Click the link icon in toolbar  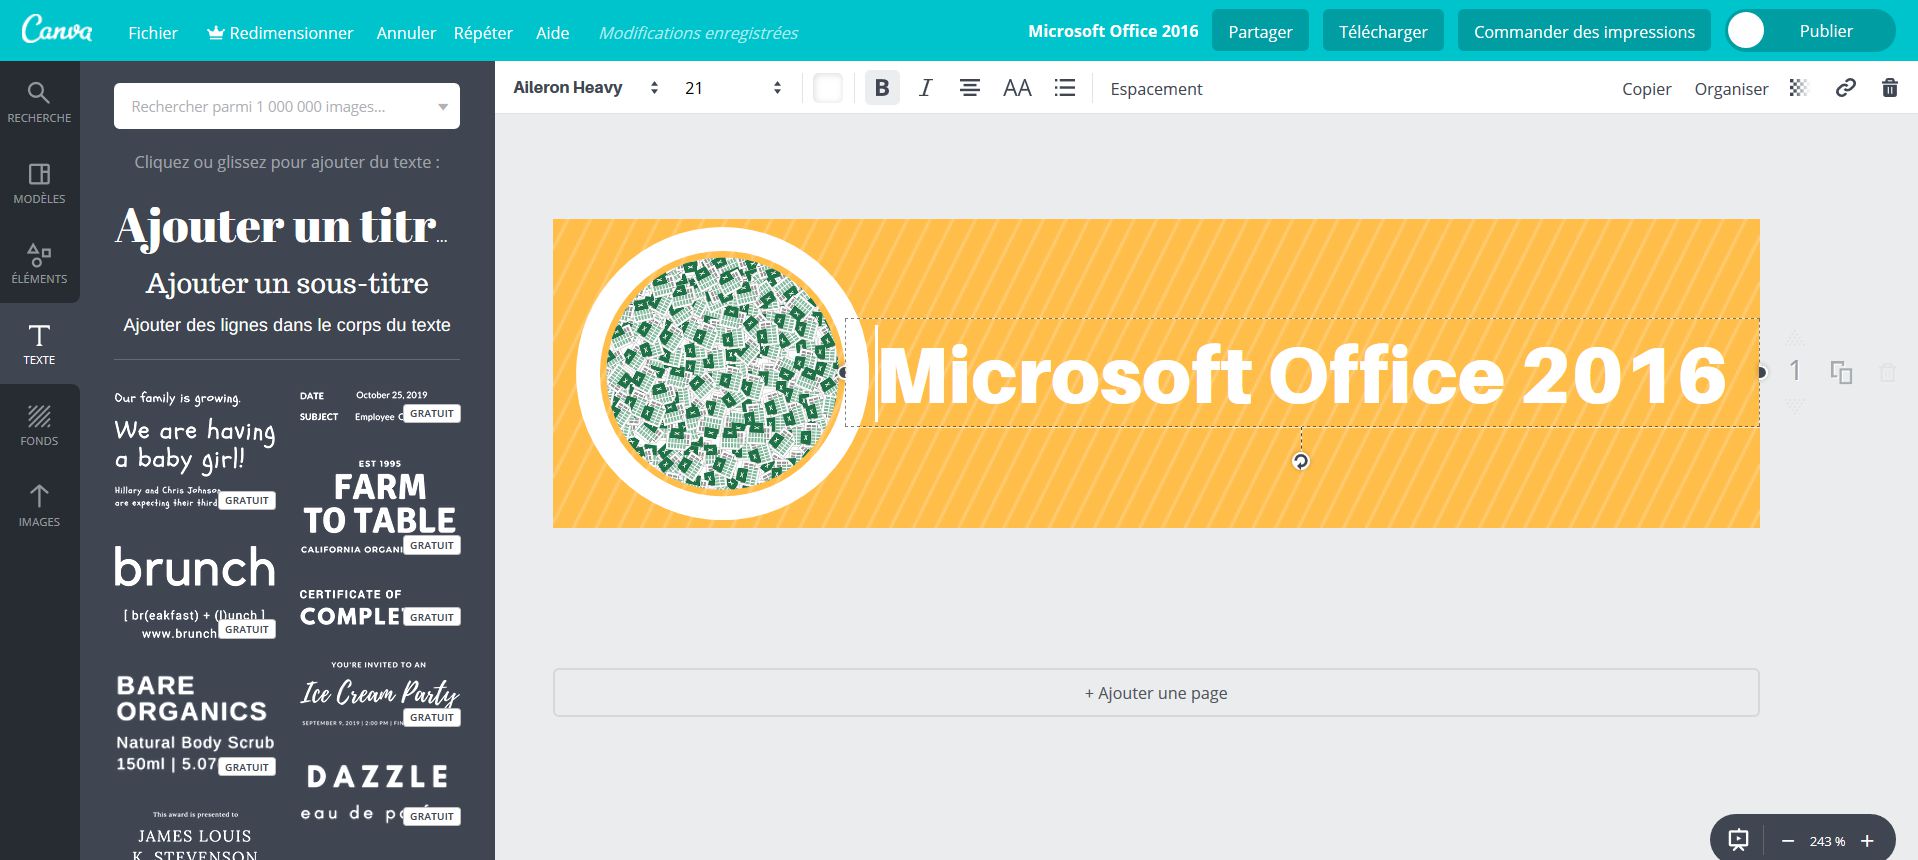point(1845,88)
